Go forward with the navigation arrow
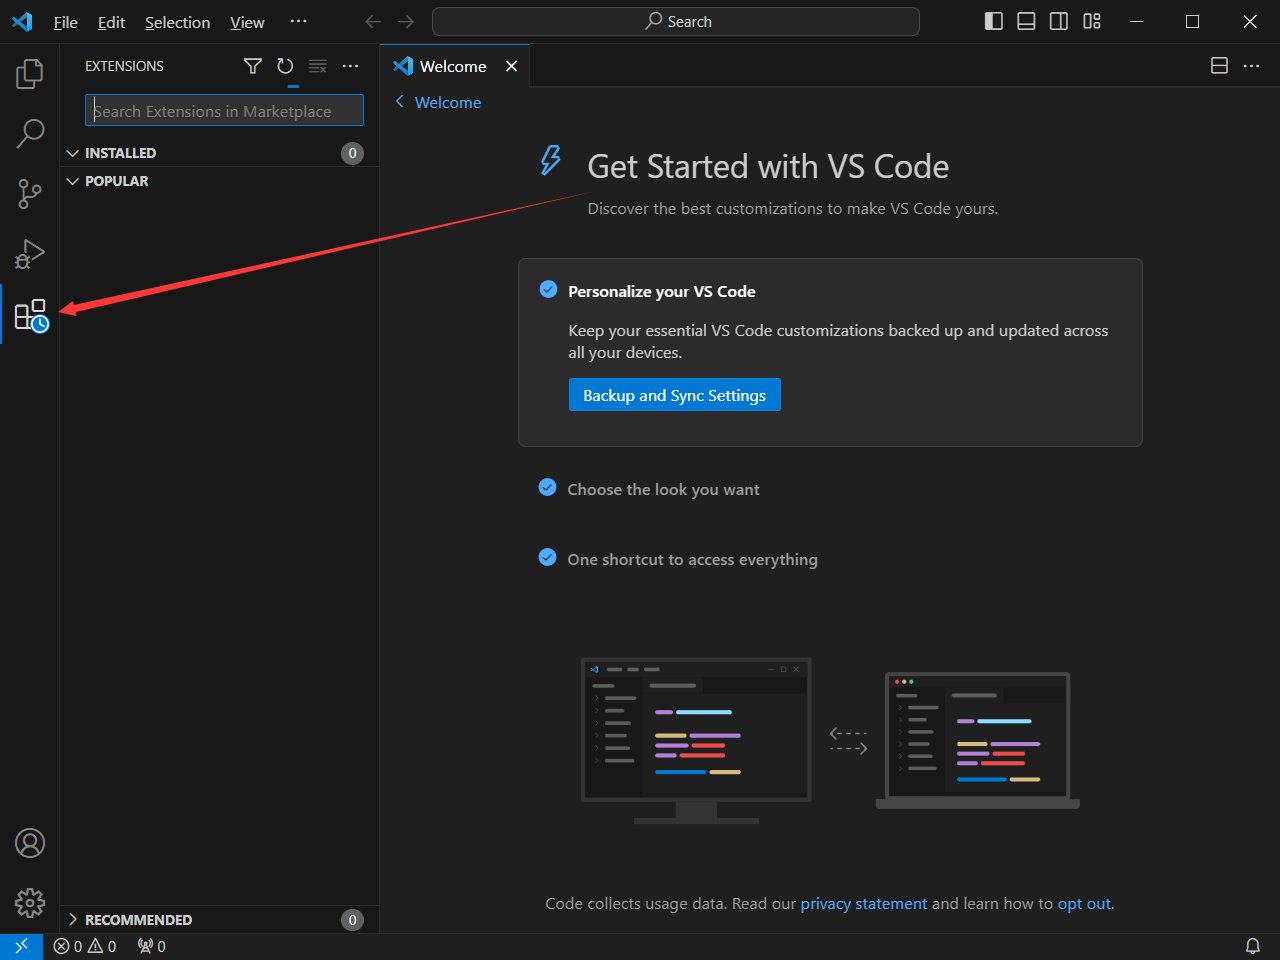The image size is (1280, 960). [406, 21]
